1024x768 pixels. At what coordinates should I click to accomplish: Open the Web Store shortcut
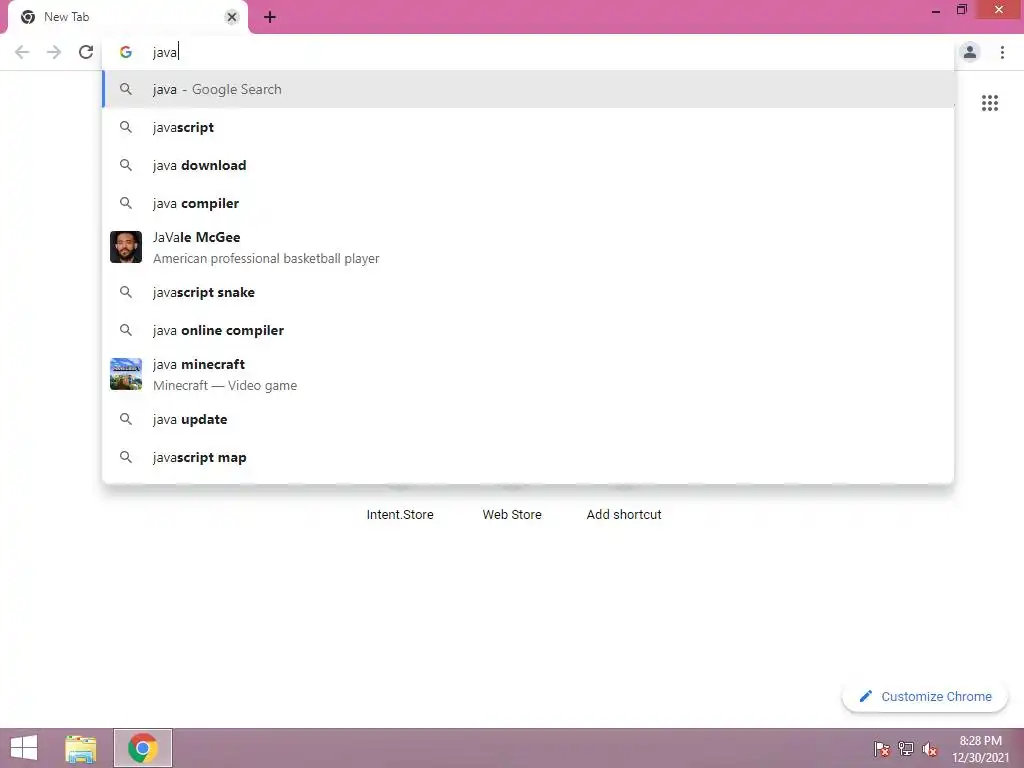pyautogui.click(x=512, y=515)
